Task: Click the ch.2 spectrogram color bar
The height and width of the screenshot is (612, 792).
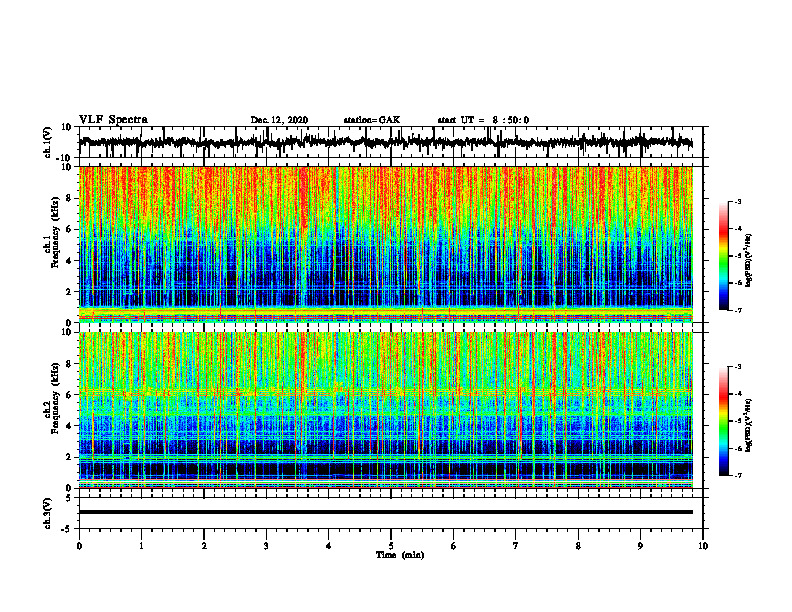Action: pos(724,421)
